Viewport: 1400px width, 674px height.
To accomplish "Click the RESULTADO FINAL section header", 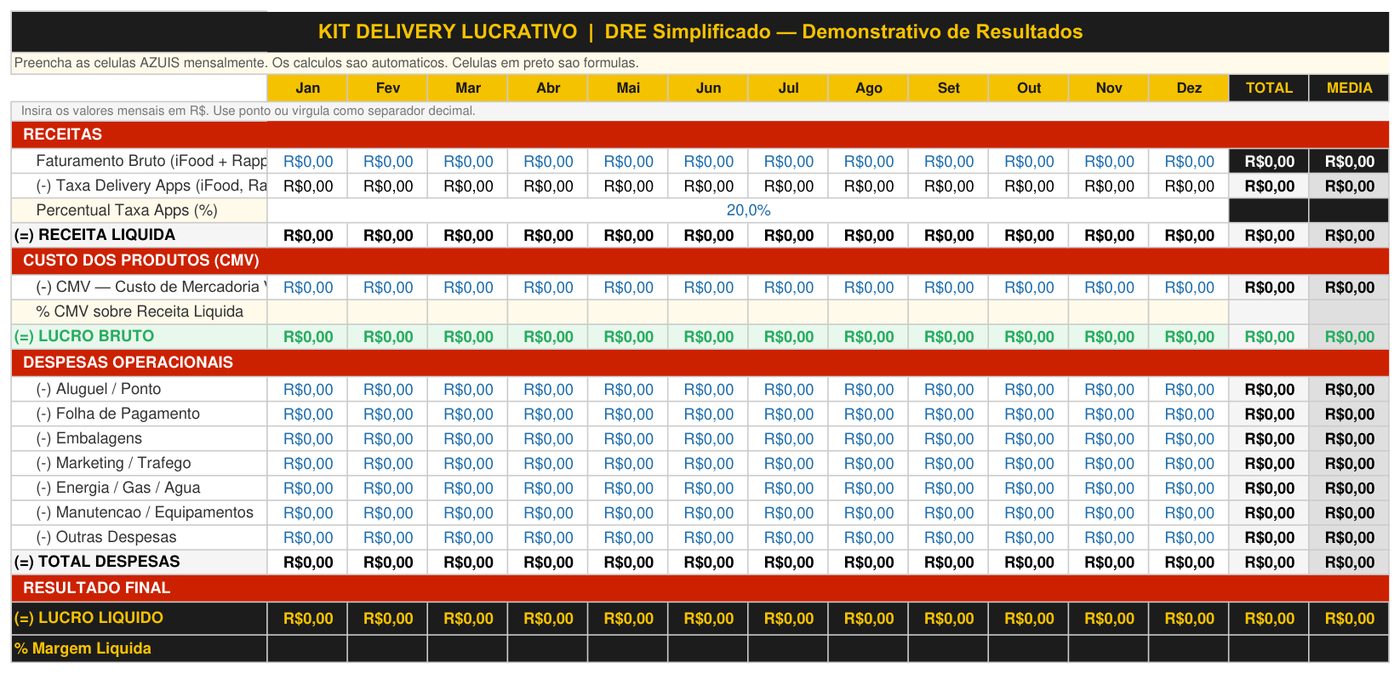I will [700, 588].
